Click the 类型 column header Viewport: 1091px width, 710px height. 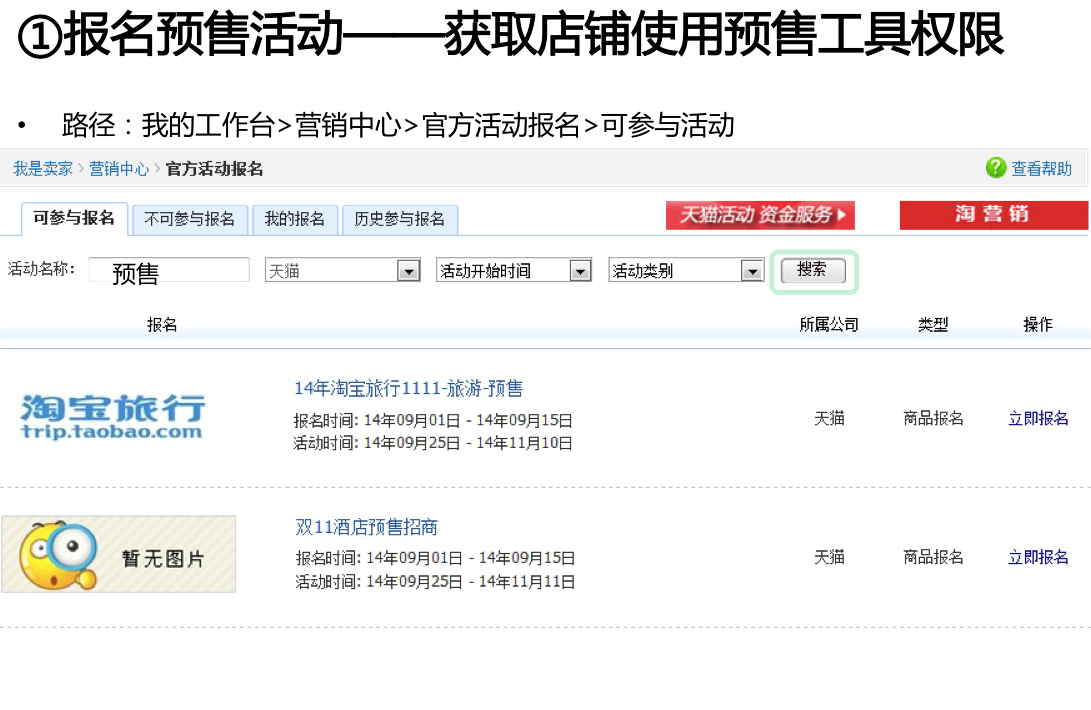[933, 324]
